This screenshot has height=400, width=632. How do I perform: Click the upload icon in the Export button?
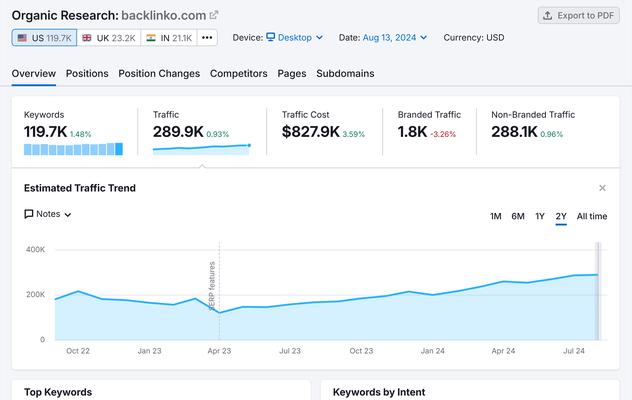(x=547, y=15)
